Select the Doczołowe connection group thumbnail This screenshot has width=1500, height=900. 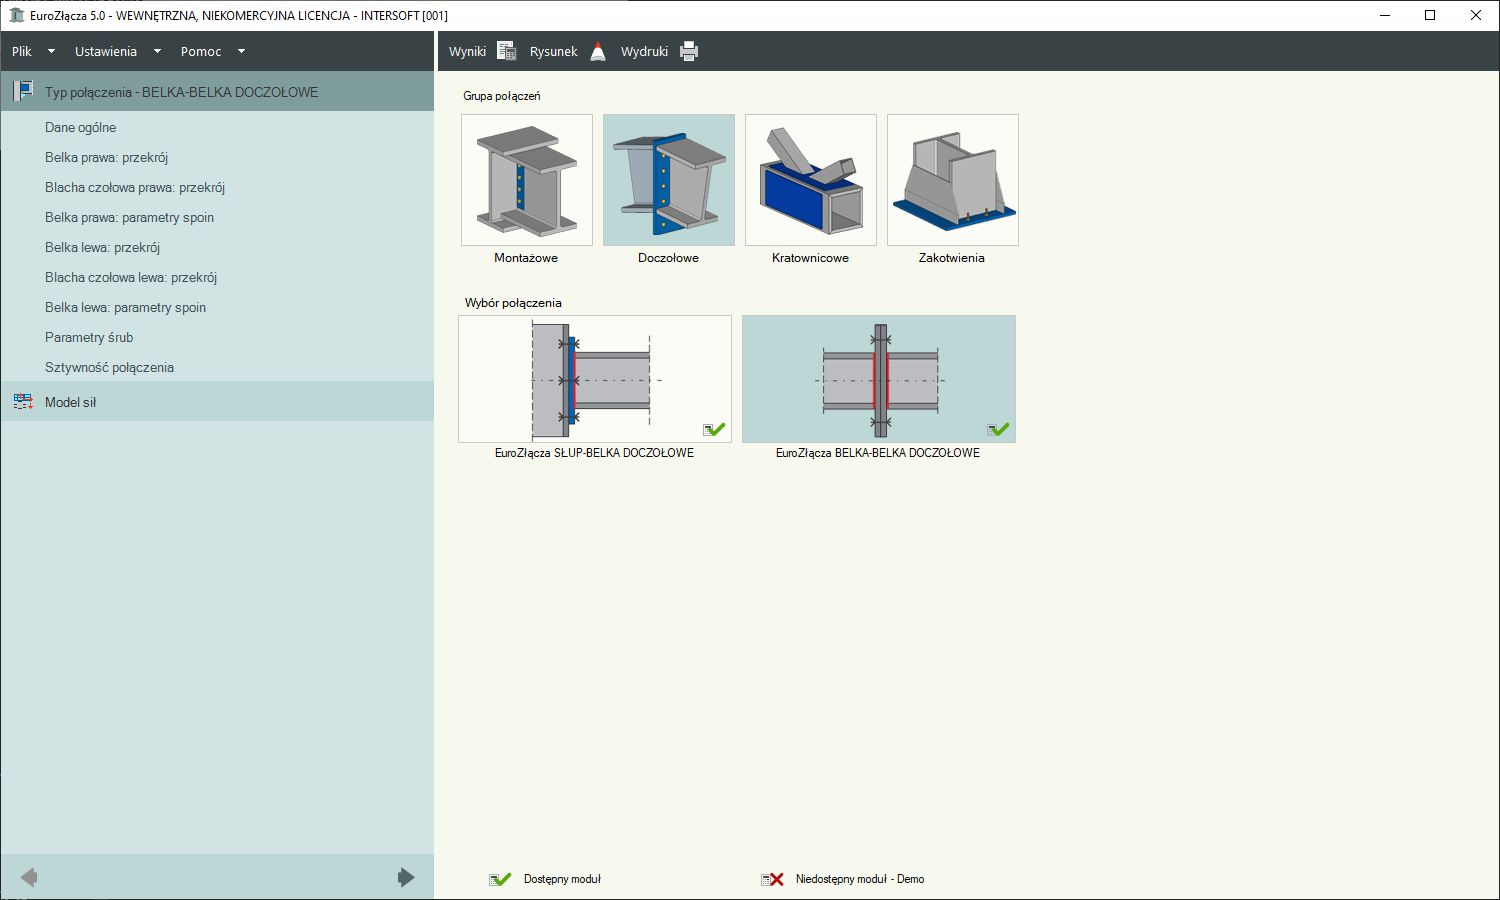[669, 180]
